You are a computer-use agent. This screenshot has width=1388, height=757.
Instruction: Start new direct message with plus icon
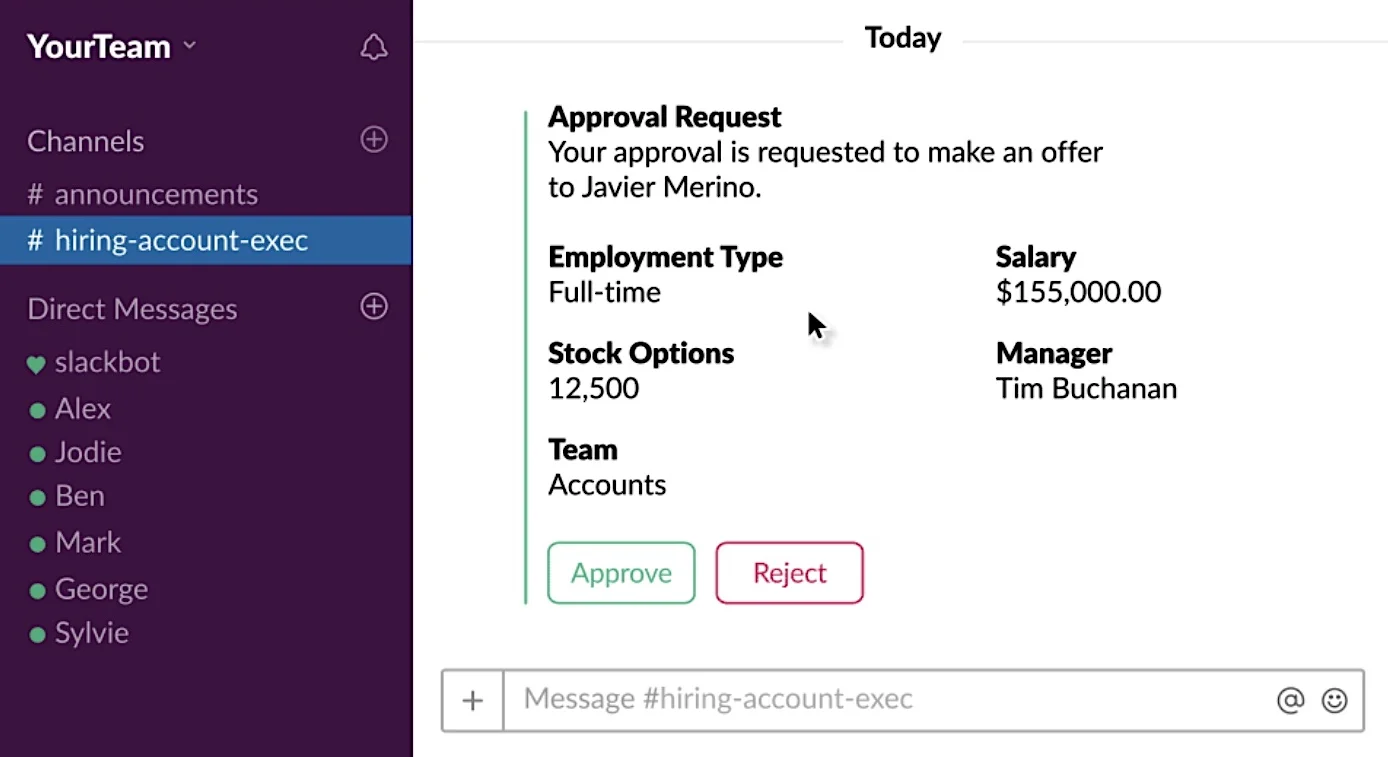pyautogui.click(x=374, y=307)
